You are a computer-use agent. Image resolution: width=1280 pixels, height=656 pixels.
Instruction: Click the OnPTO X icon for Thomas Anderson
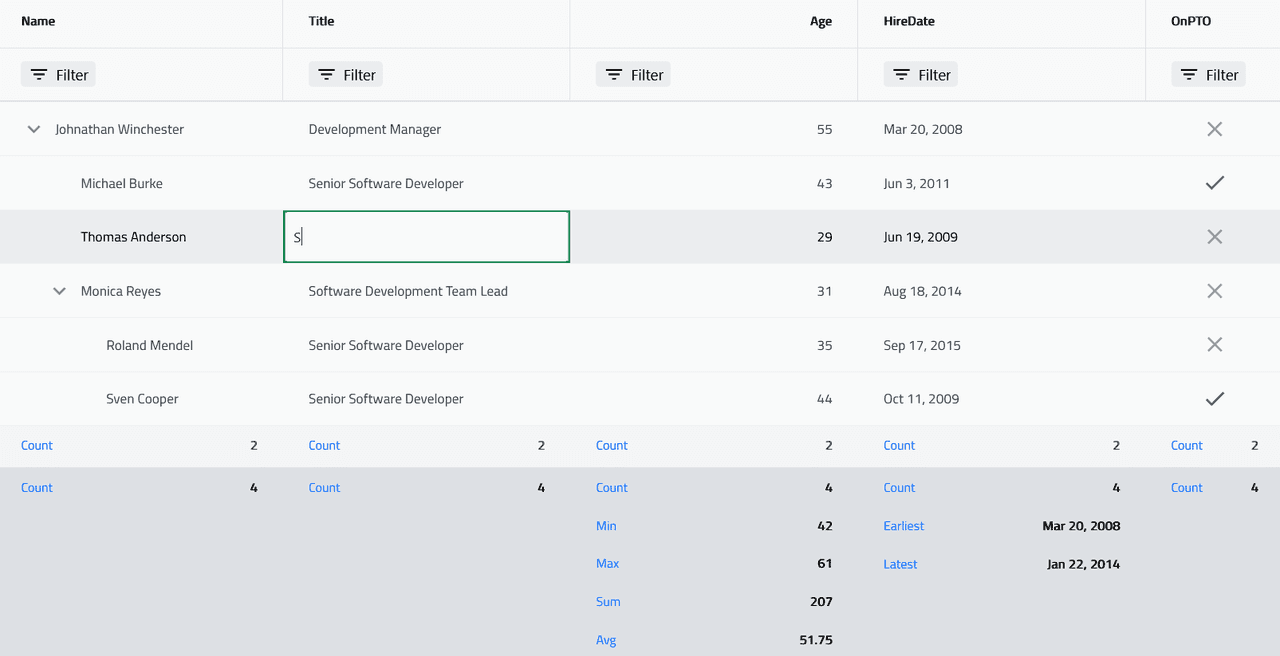[1215, 237]
